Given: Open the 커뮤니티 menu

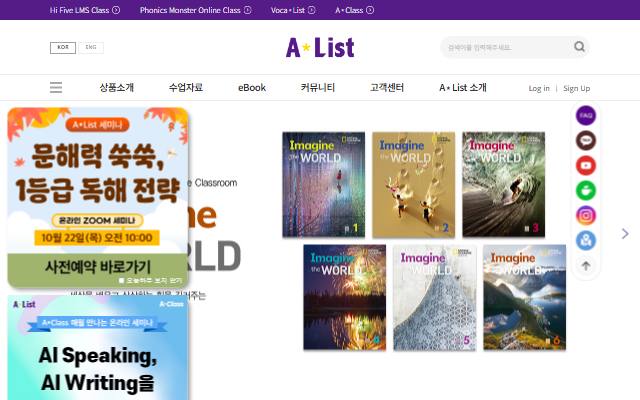Looking at the screenshot, I should tap(318, 87).
